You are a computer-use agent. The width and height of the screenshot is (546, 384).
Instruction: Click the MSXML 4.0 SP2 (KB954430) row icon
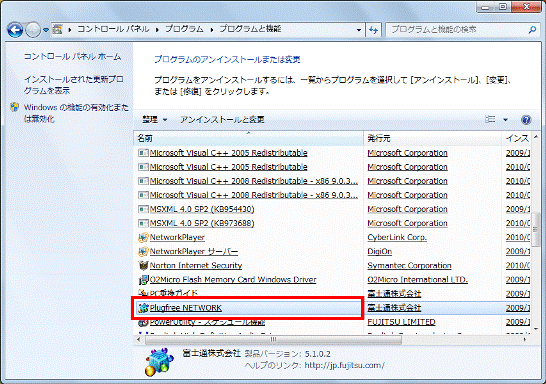143,209
